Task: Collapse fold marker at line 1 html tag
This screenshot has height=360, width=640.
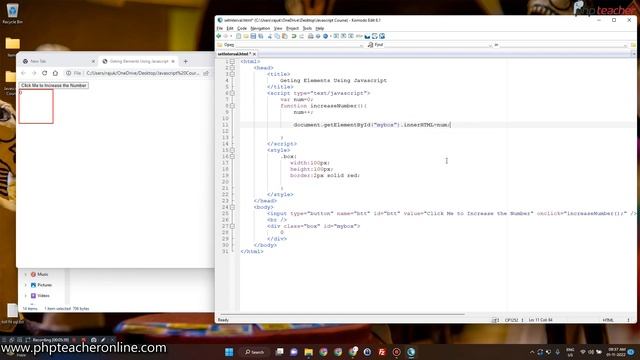Action: (x=232, y=62)
